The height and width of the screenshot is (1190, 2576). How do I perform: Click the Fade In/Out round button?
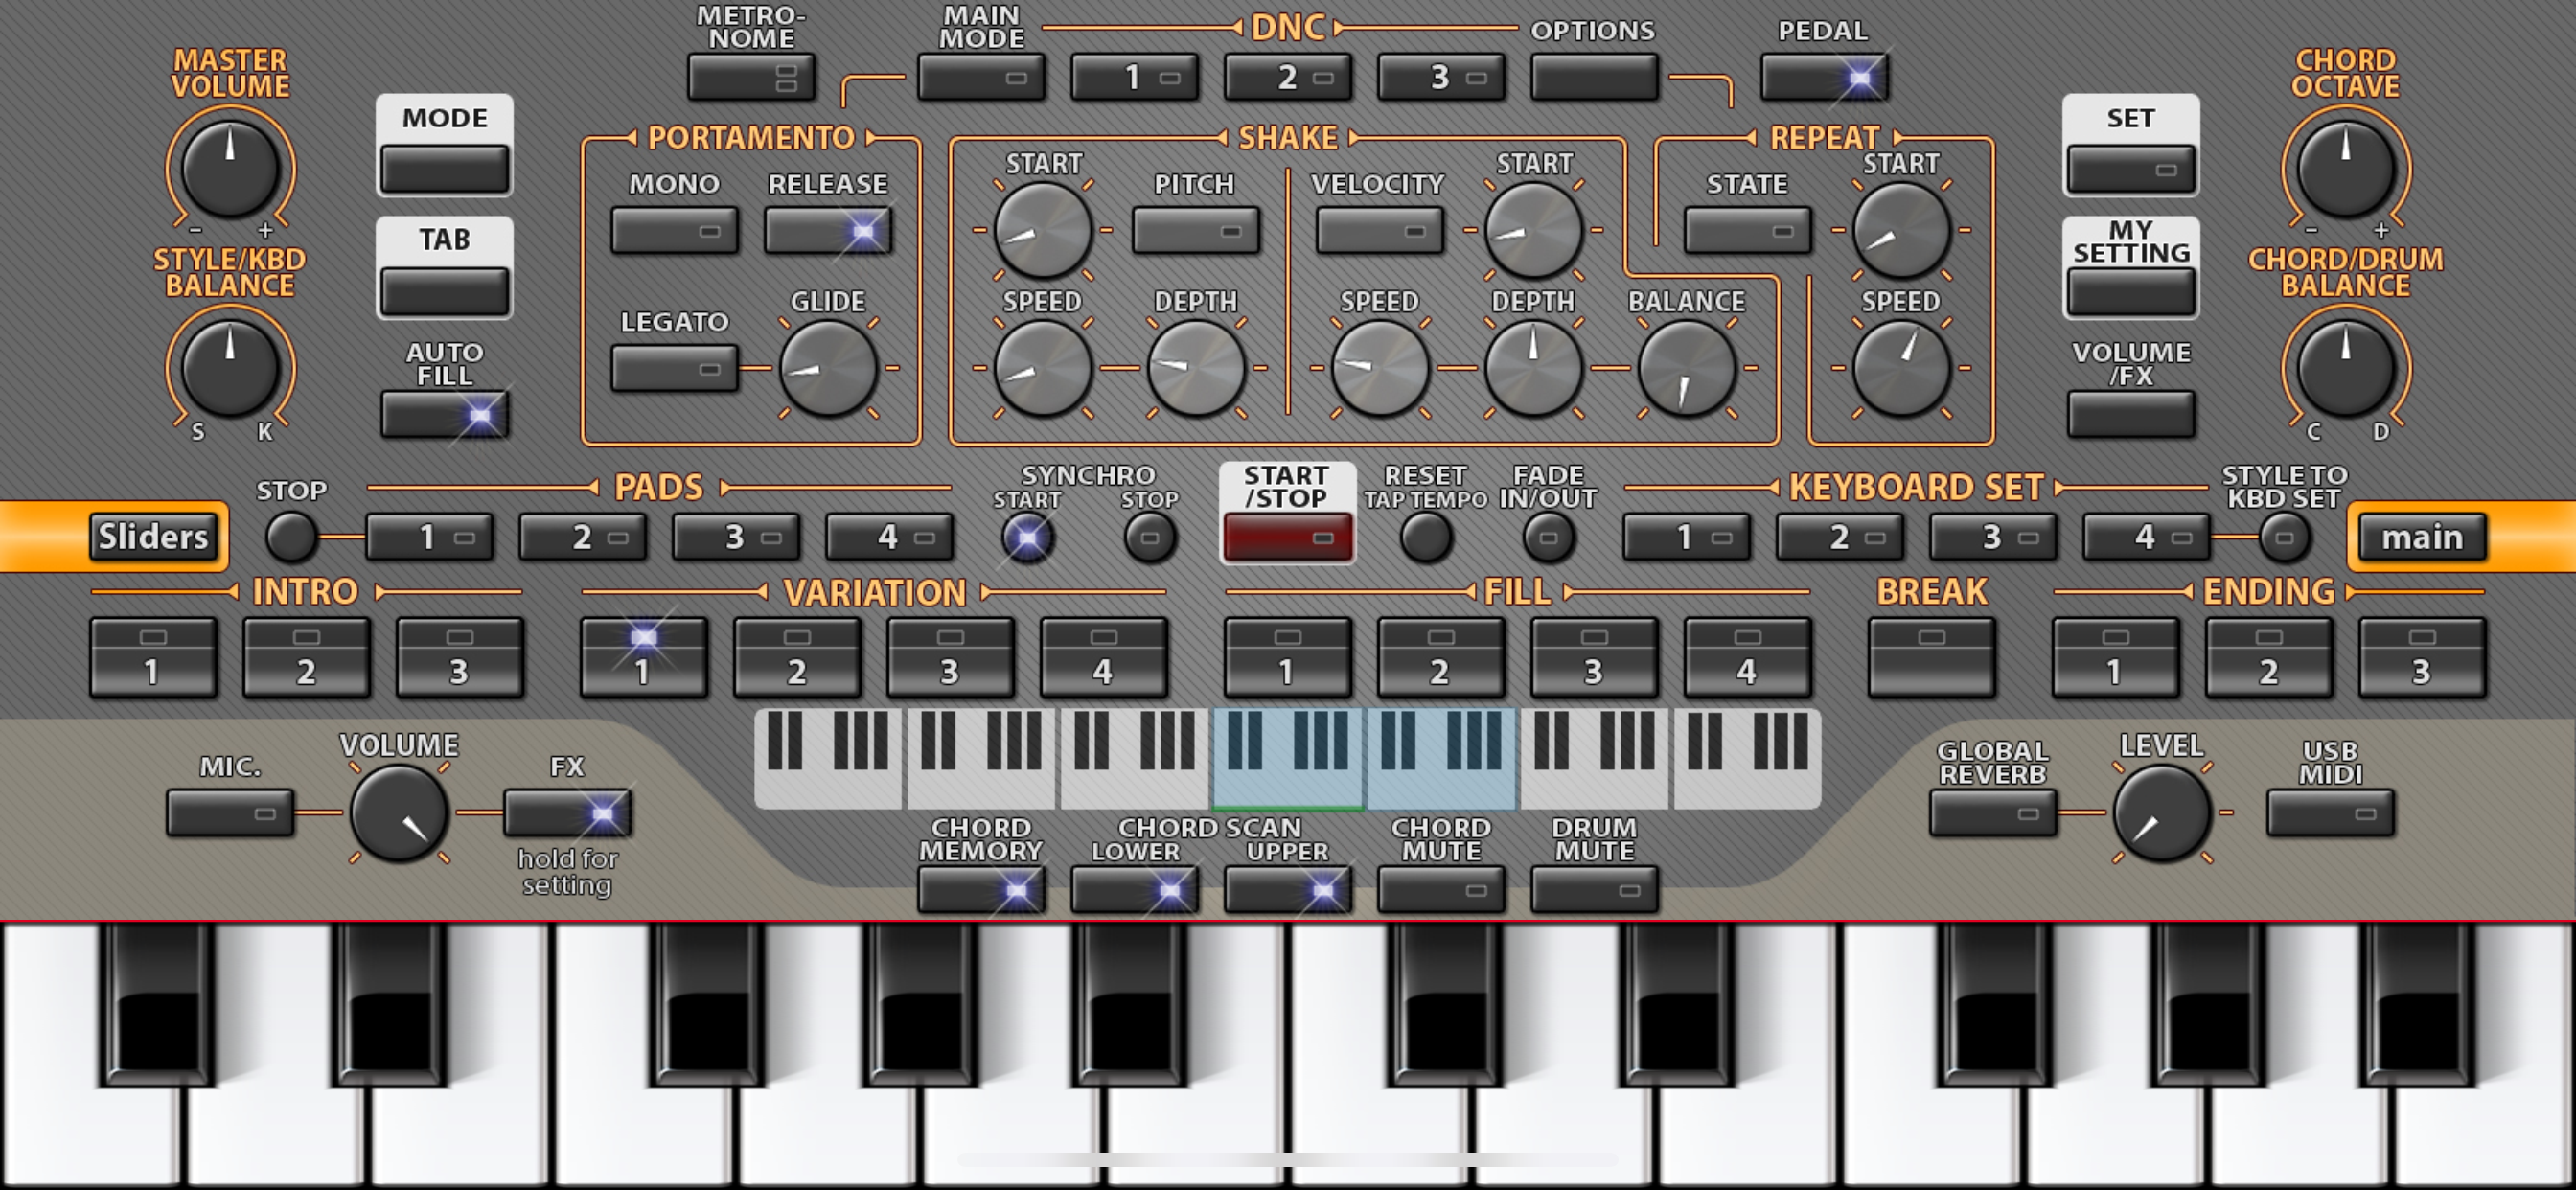[x=1547, y=537]
